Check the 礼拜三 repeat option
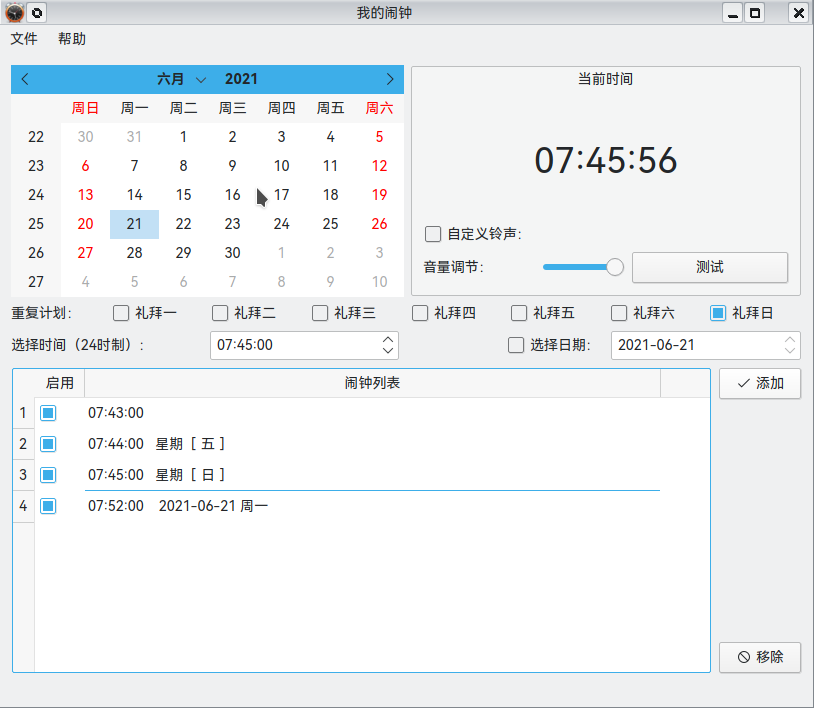This screenshot has width=814, height=708. [320, 313]
